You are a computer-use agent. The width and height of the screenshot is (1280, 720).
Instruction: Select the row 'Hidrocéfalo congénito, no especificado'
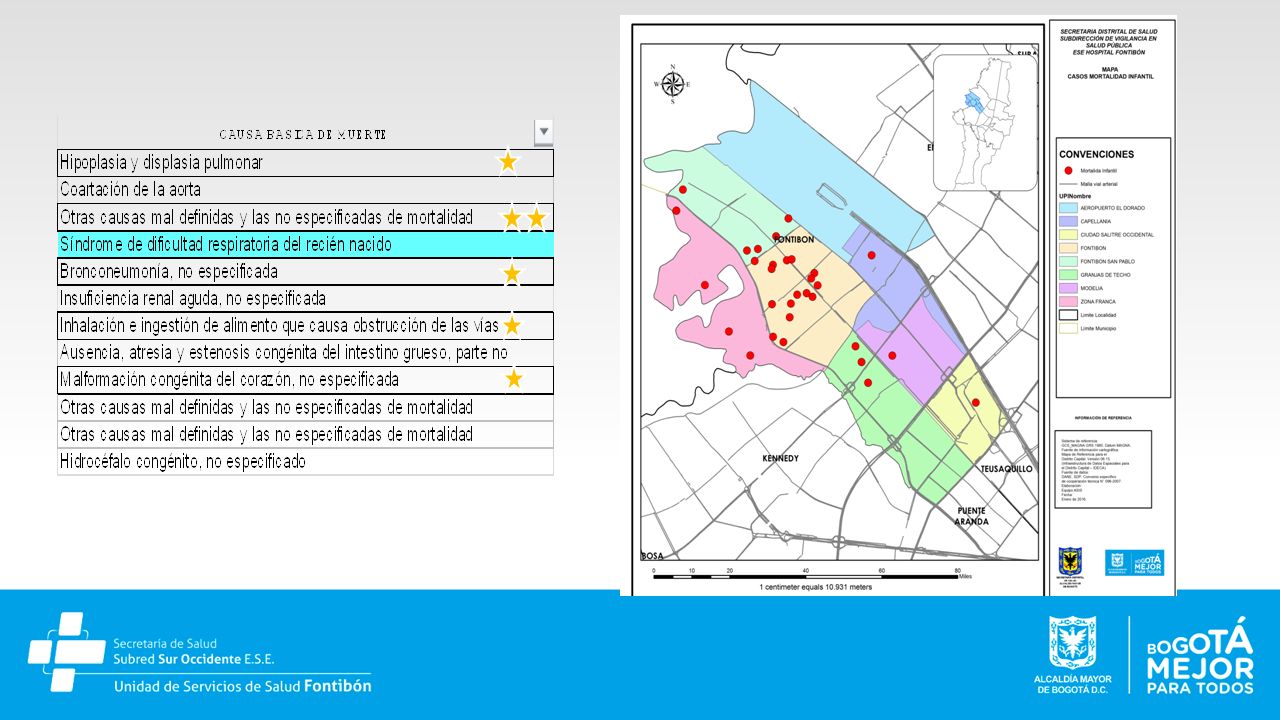point(306,462)
